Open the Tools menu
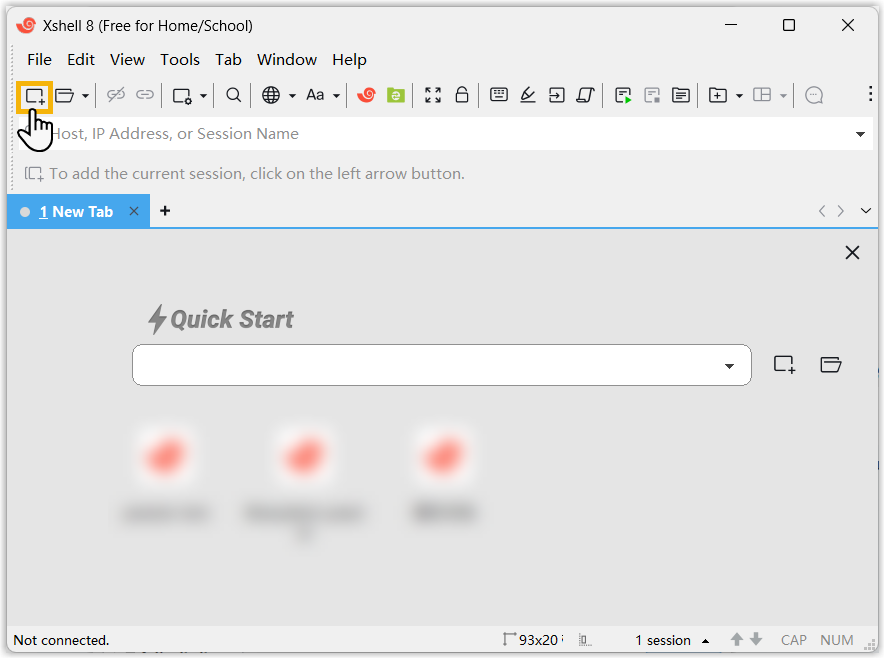Screen dimensions: 885x659 (180, 60)
